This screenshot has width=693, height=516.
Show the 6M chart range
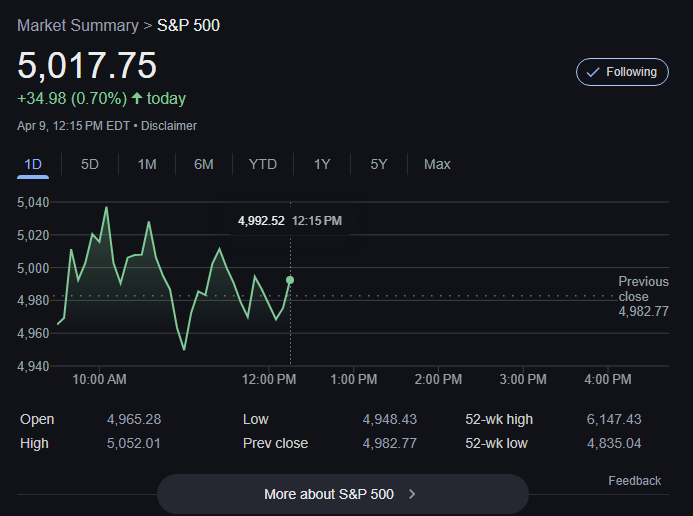click(203, 164)
